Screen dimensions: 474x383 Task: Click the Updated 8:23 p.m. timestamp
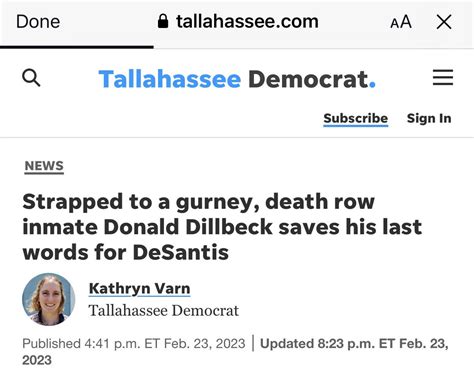[x=235, y=352]
